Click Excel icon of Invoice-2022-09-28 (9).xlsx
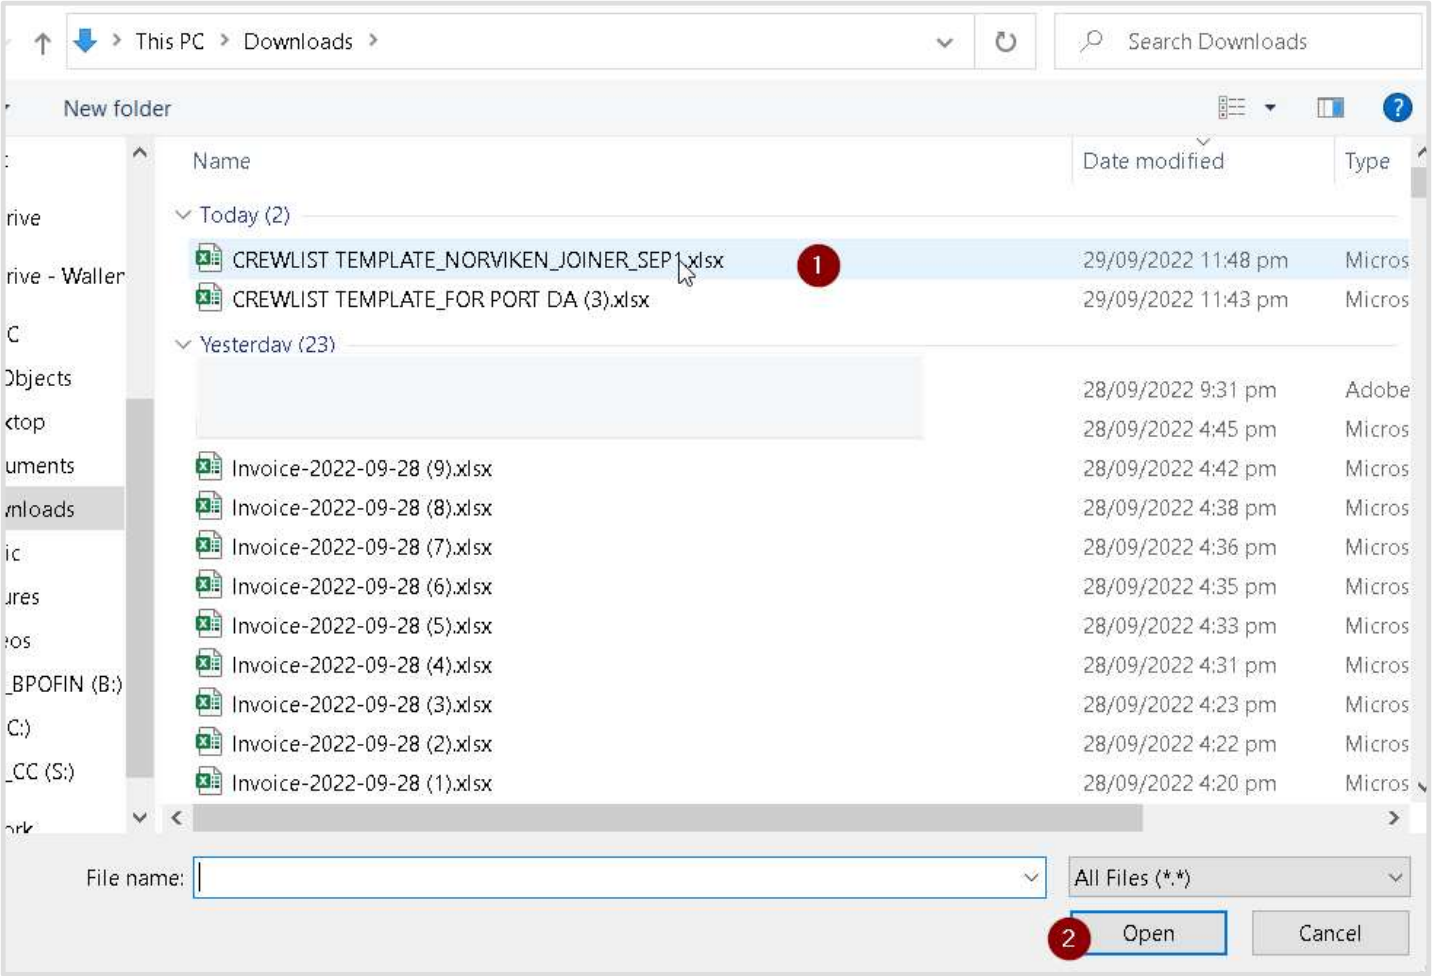This screenshot has height=976, width=1433. (209, 467)
